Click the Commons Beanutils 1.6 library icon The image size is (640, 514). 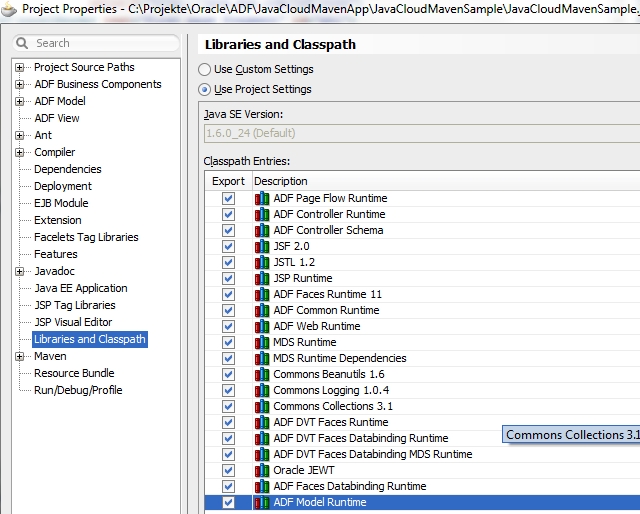point(262,374)
